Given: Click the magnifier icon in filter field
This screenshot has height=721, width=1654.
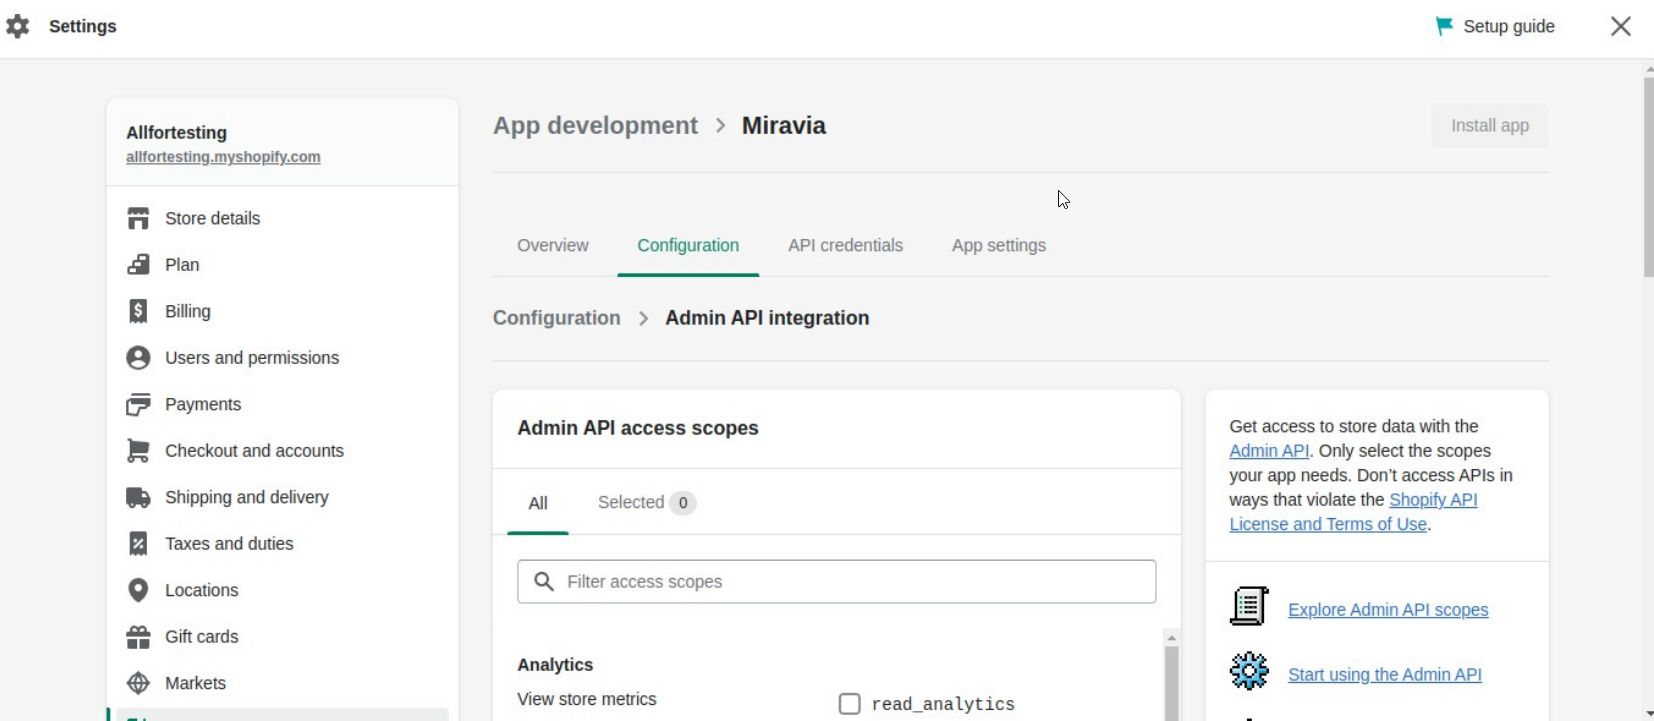Looking at the screenshot, I should [x=544, y=581].
